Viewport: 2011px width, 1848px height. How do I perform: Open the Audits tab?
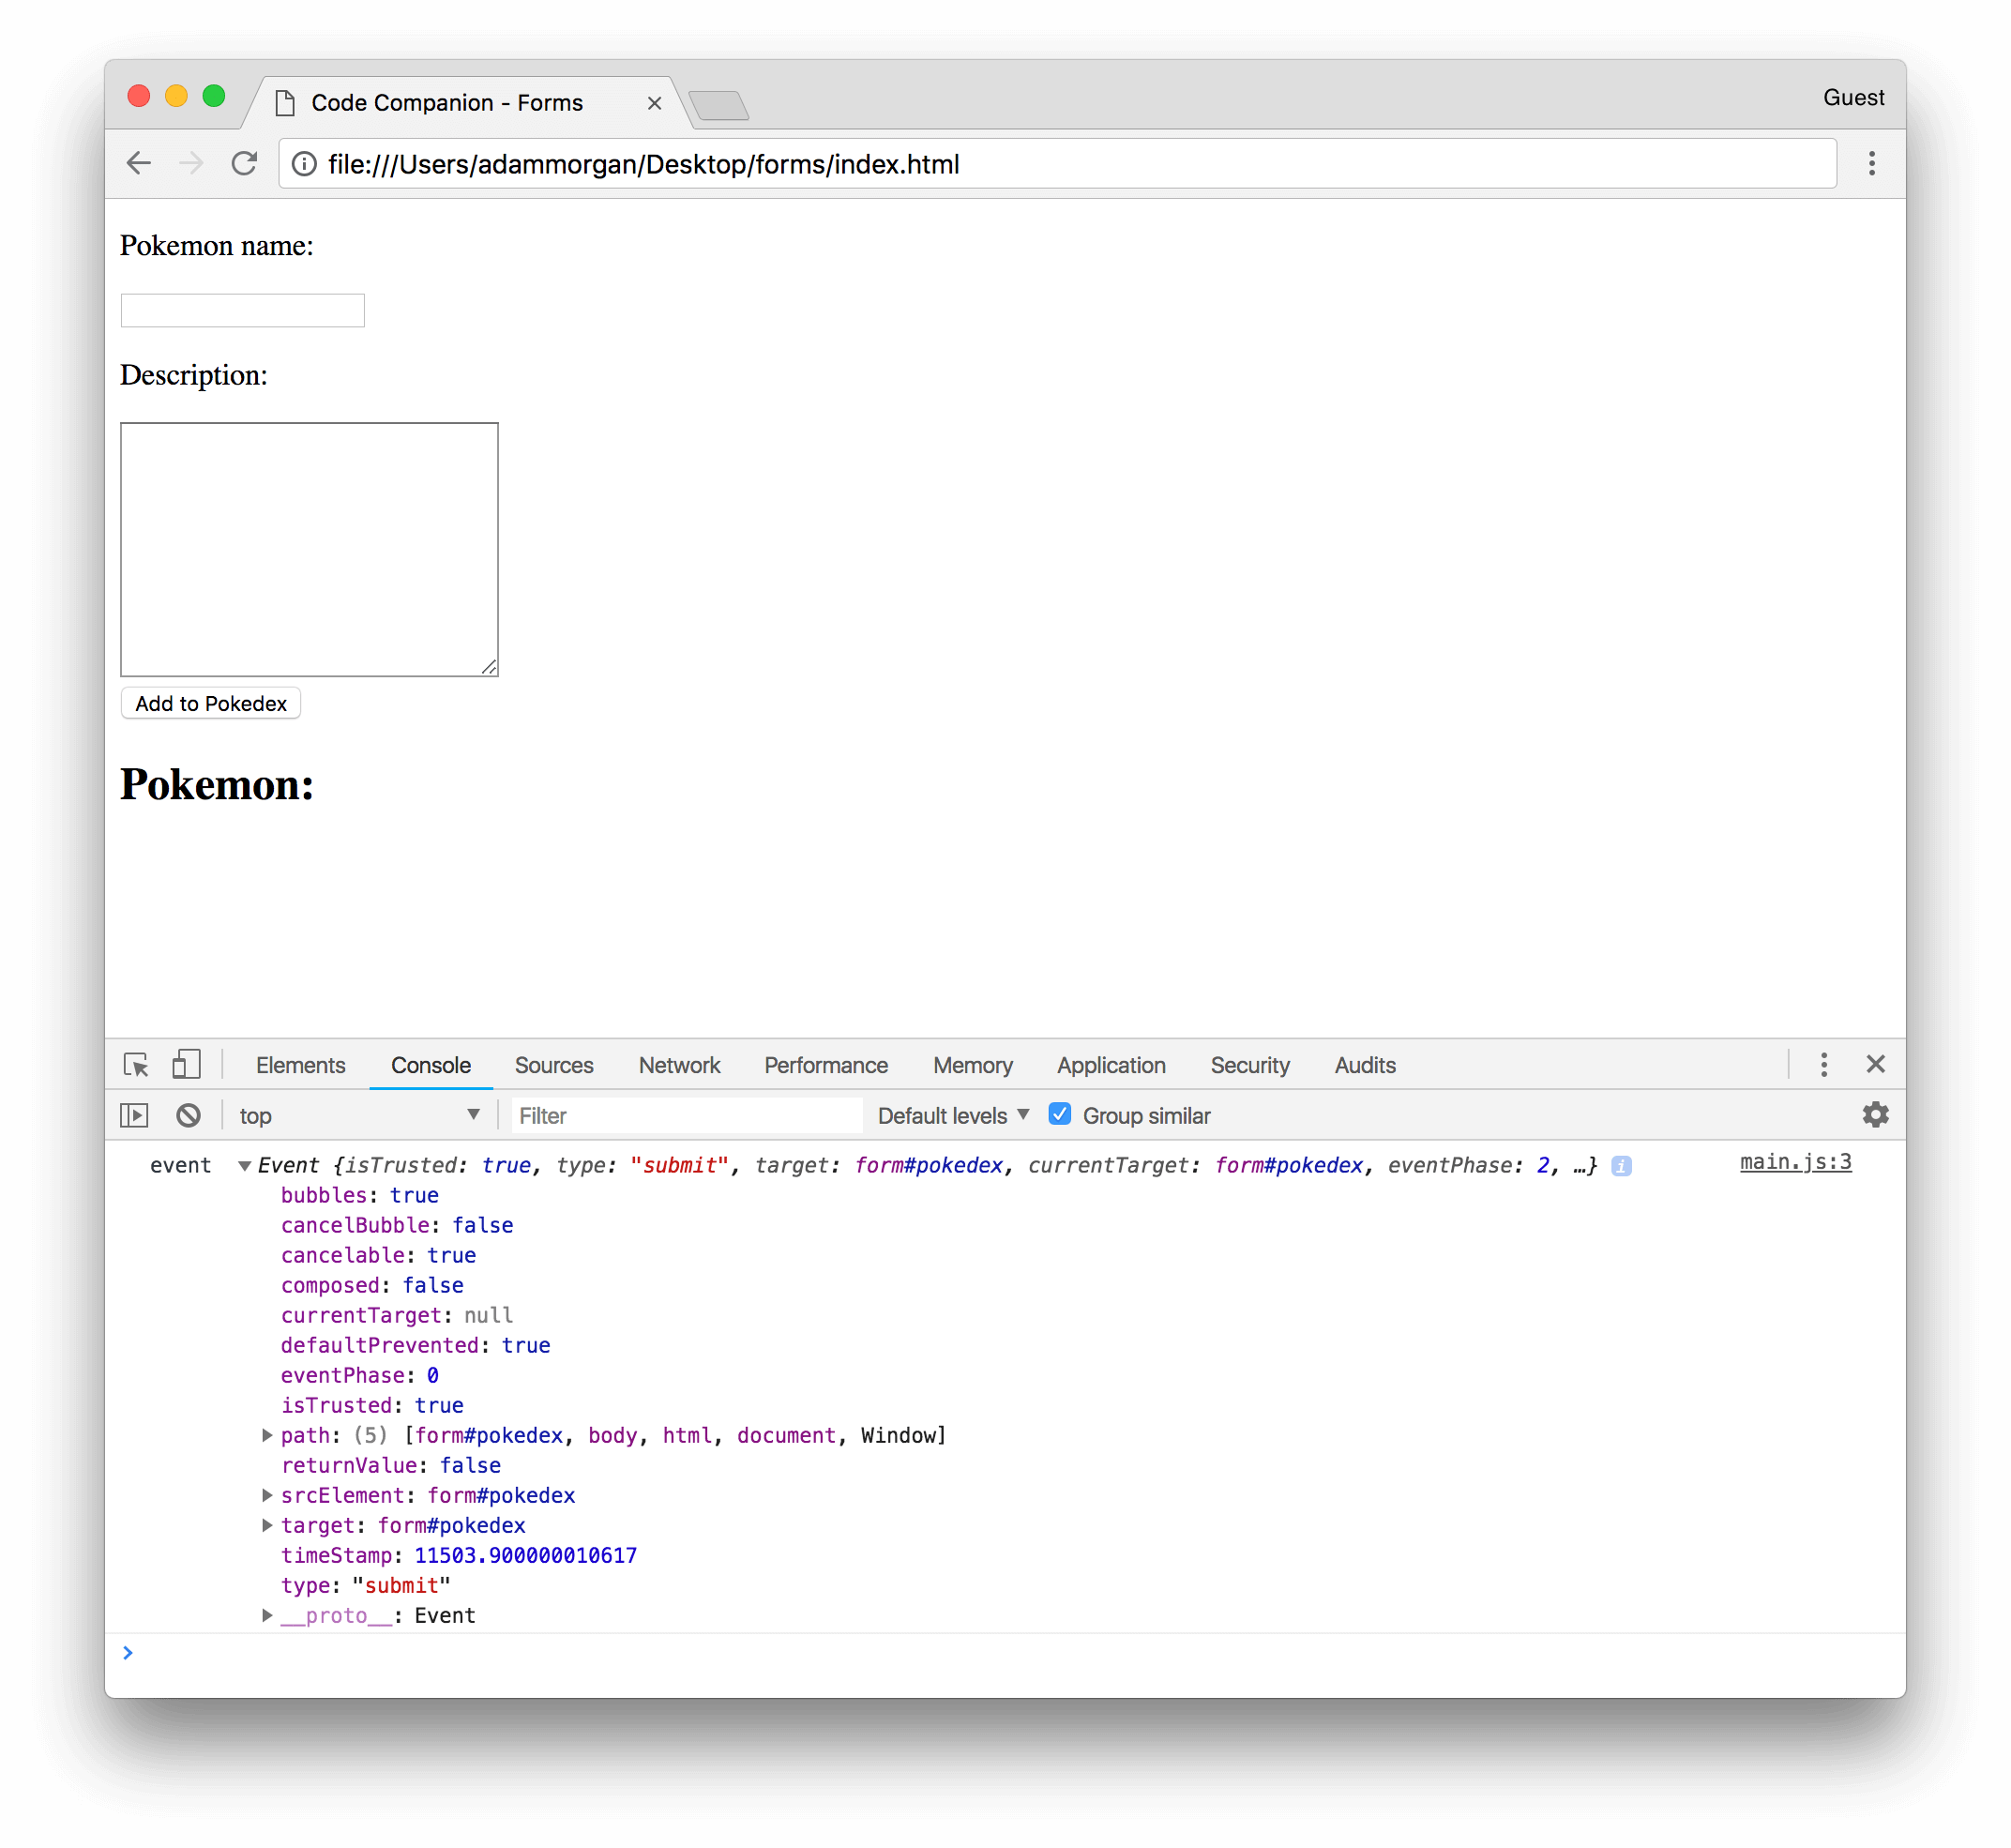[1364, 1065]
